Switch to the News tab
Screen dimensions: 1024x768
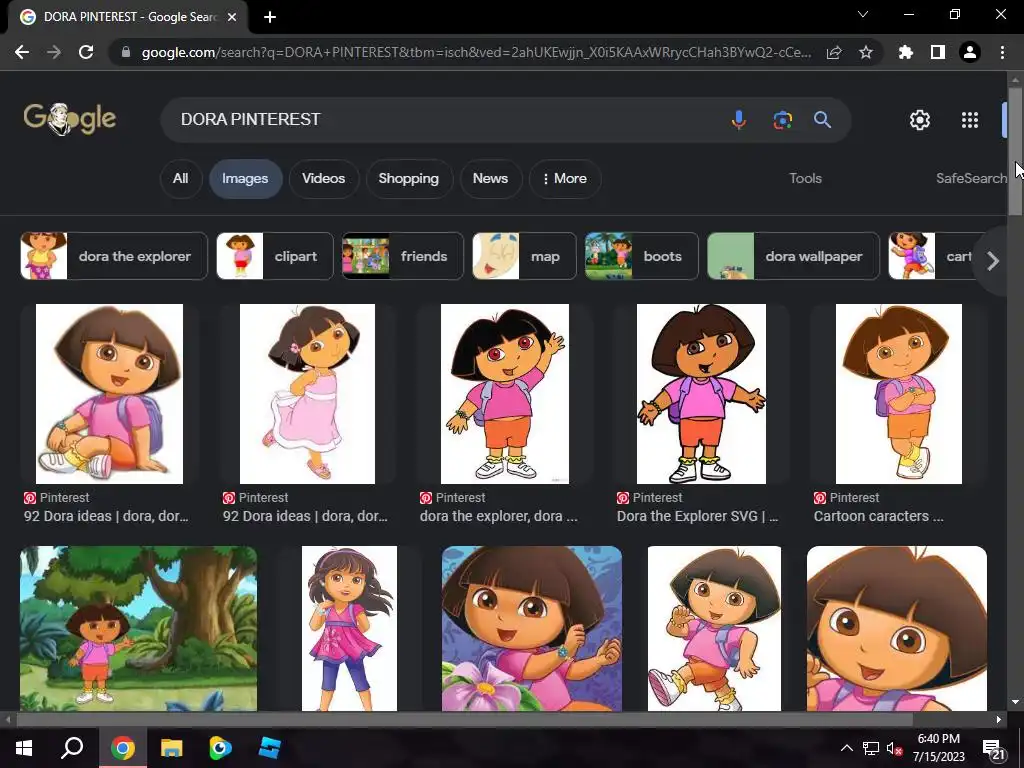coord(490,178)
